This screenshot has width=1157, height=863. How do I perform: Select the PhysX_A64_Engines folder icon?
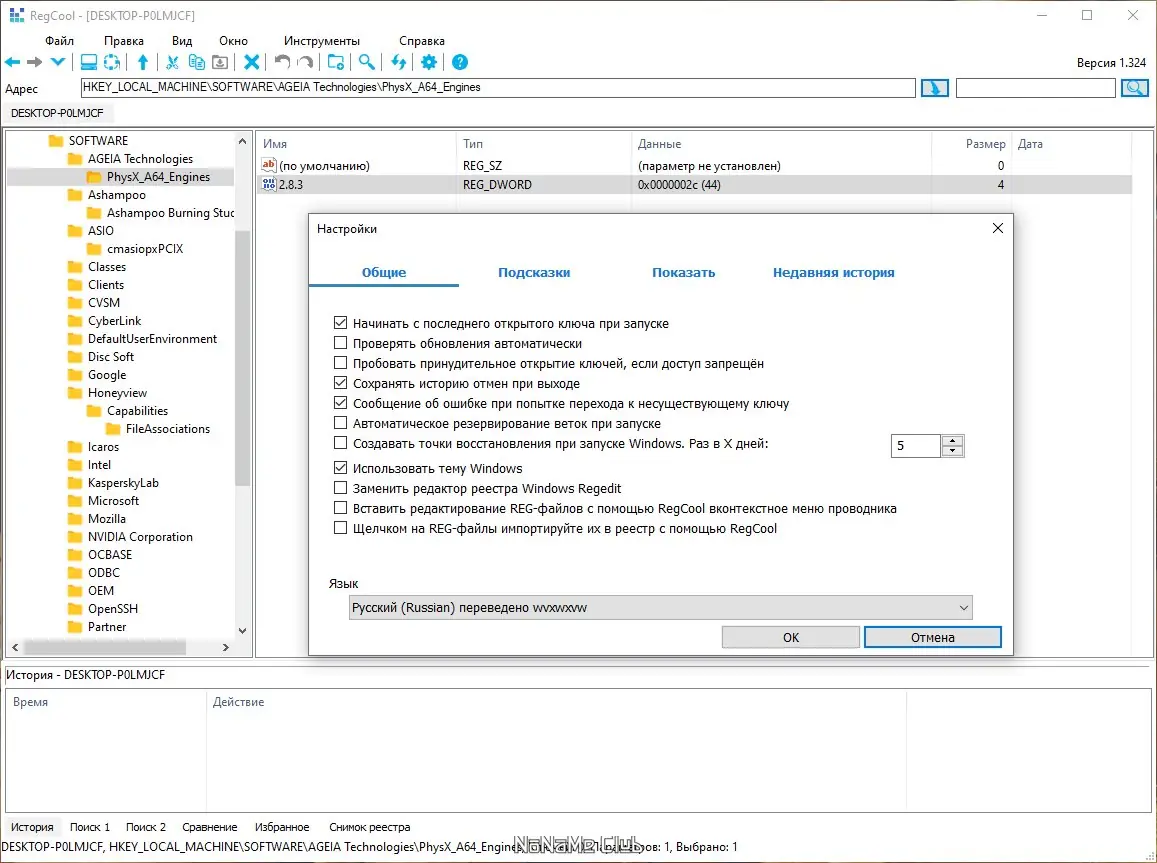point(94,177)
